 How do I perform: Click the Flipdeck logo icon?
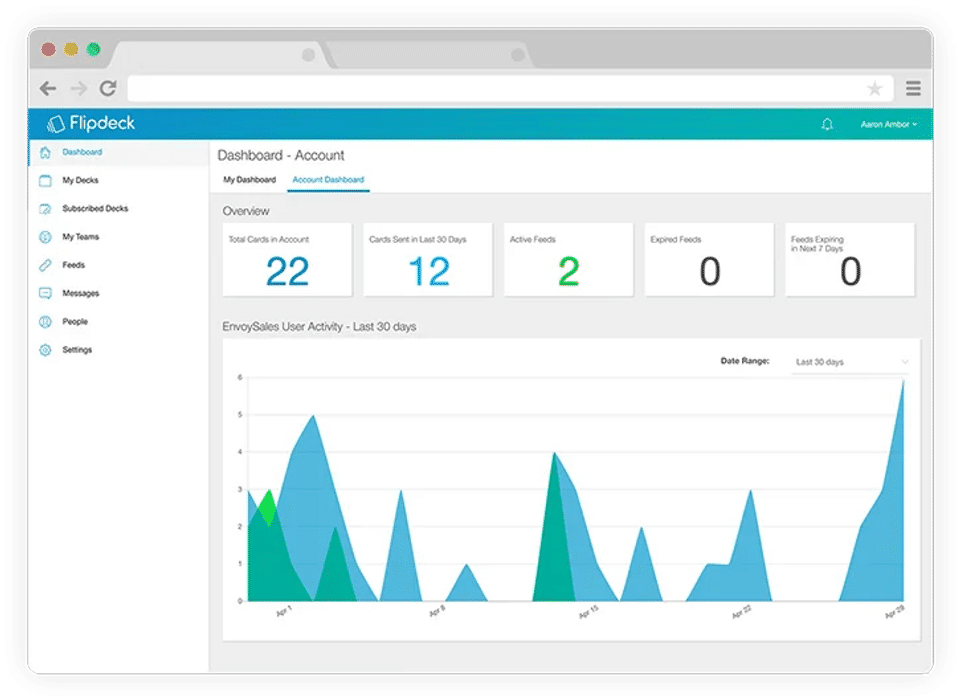click(x=56, y=124)
